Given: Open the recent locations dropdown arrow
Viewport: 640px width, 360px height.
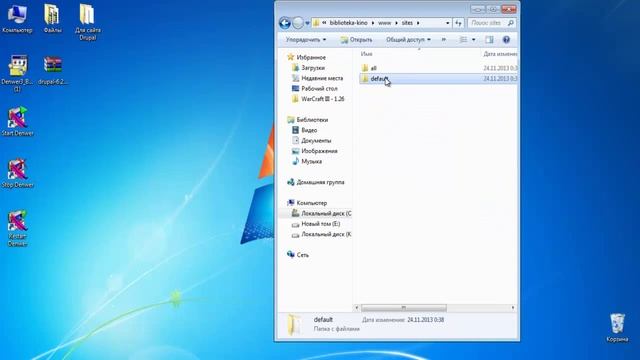Looking at the screenshot, I should pos(307,23).
